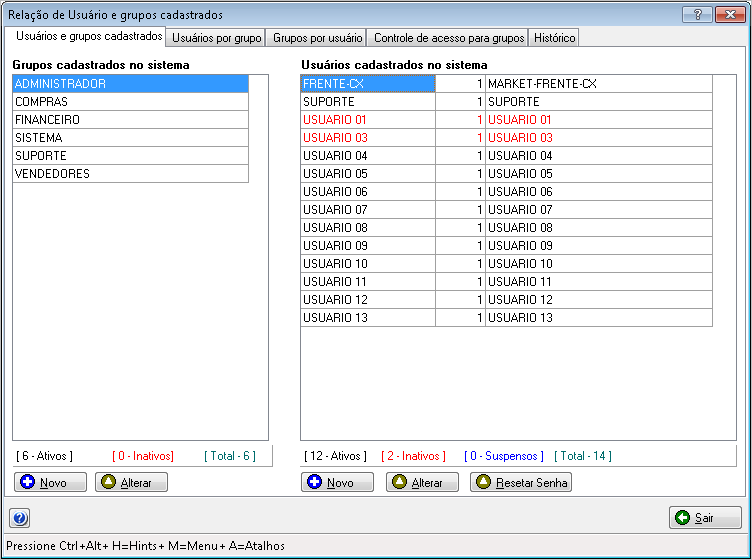Click USUARIO 08 full-name cell in third column
752x560 pixels.
599,227
